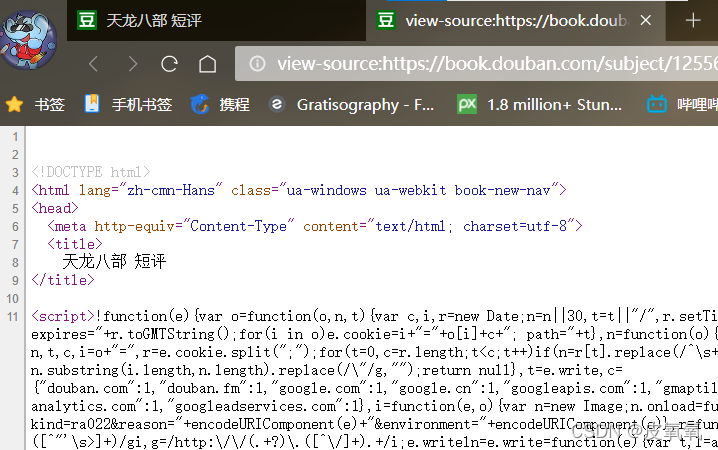Go back to previous page
The width and height of the screenshot is (718, 450).
tap(93, 64)
